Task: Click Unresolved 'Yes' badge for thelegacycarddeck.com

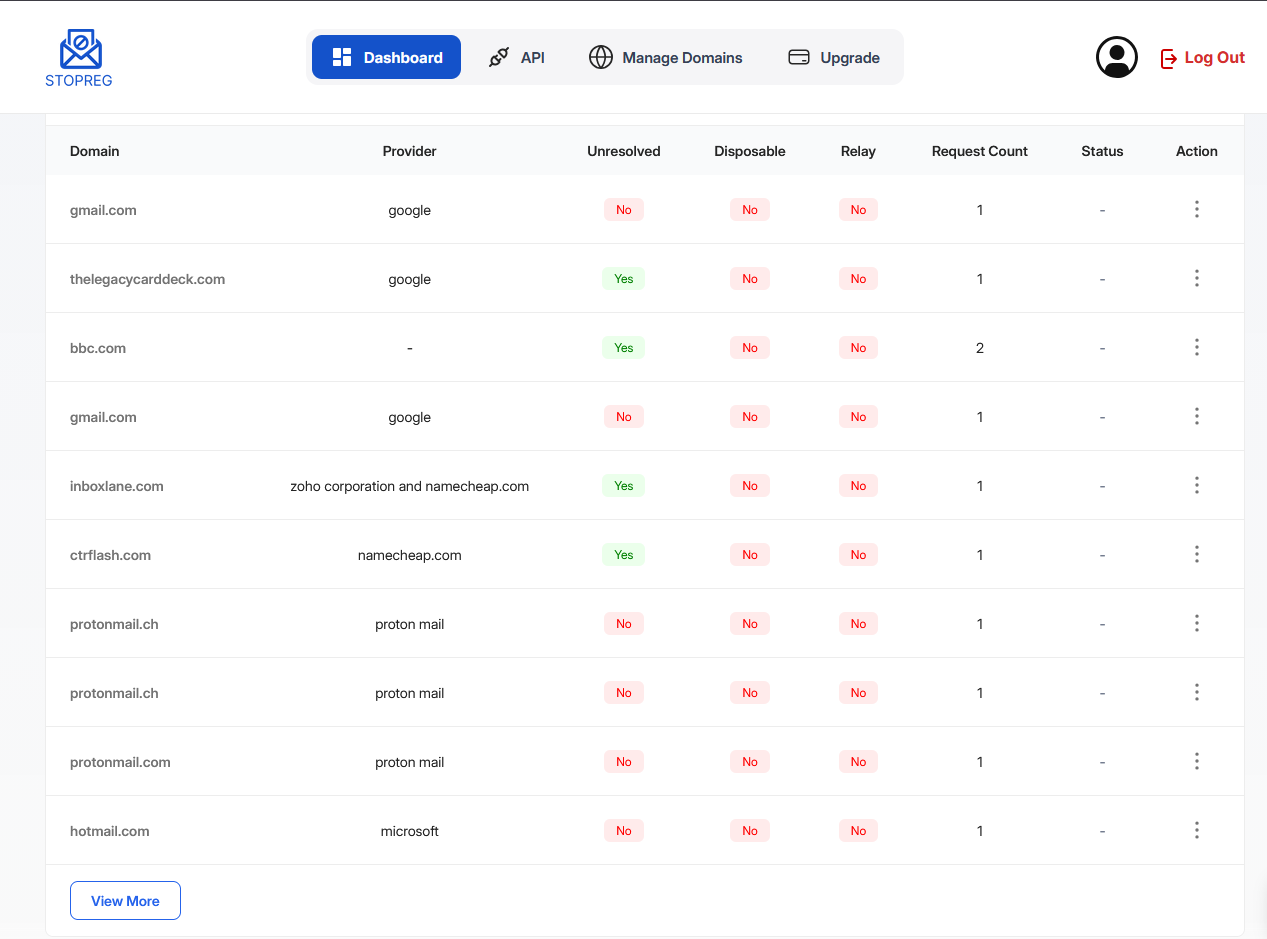Action: point(623,278)
